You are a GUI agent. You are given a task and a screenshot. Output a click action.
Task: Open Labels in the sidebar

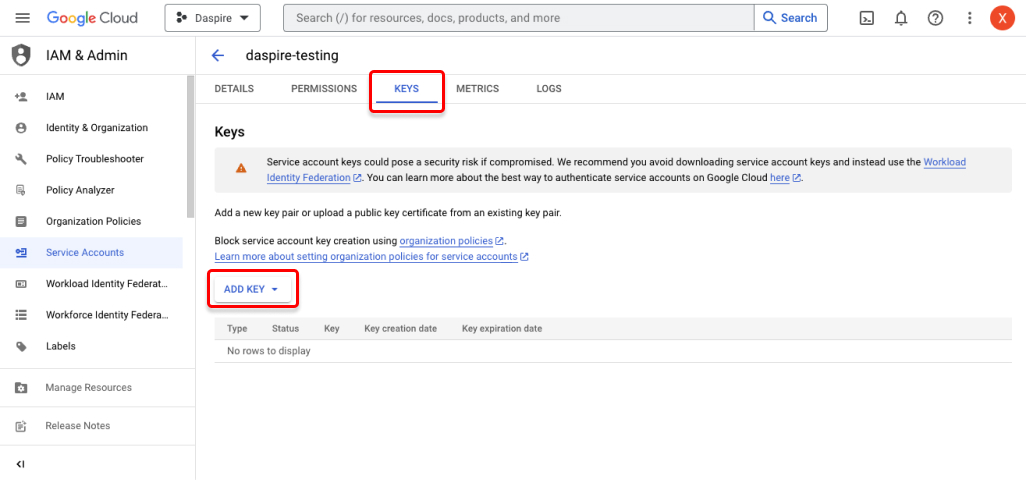(61, 347)
